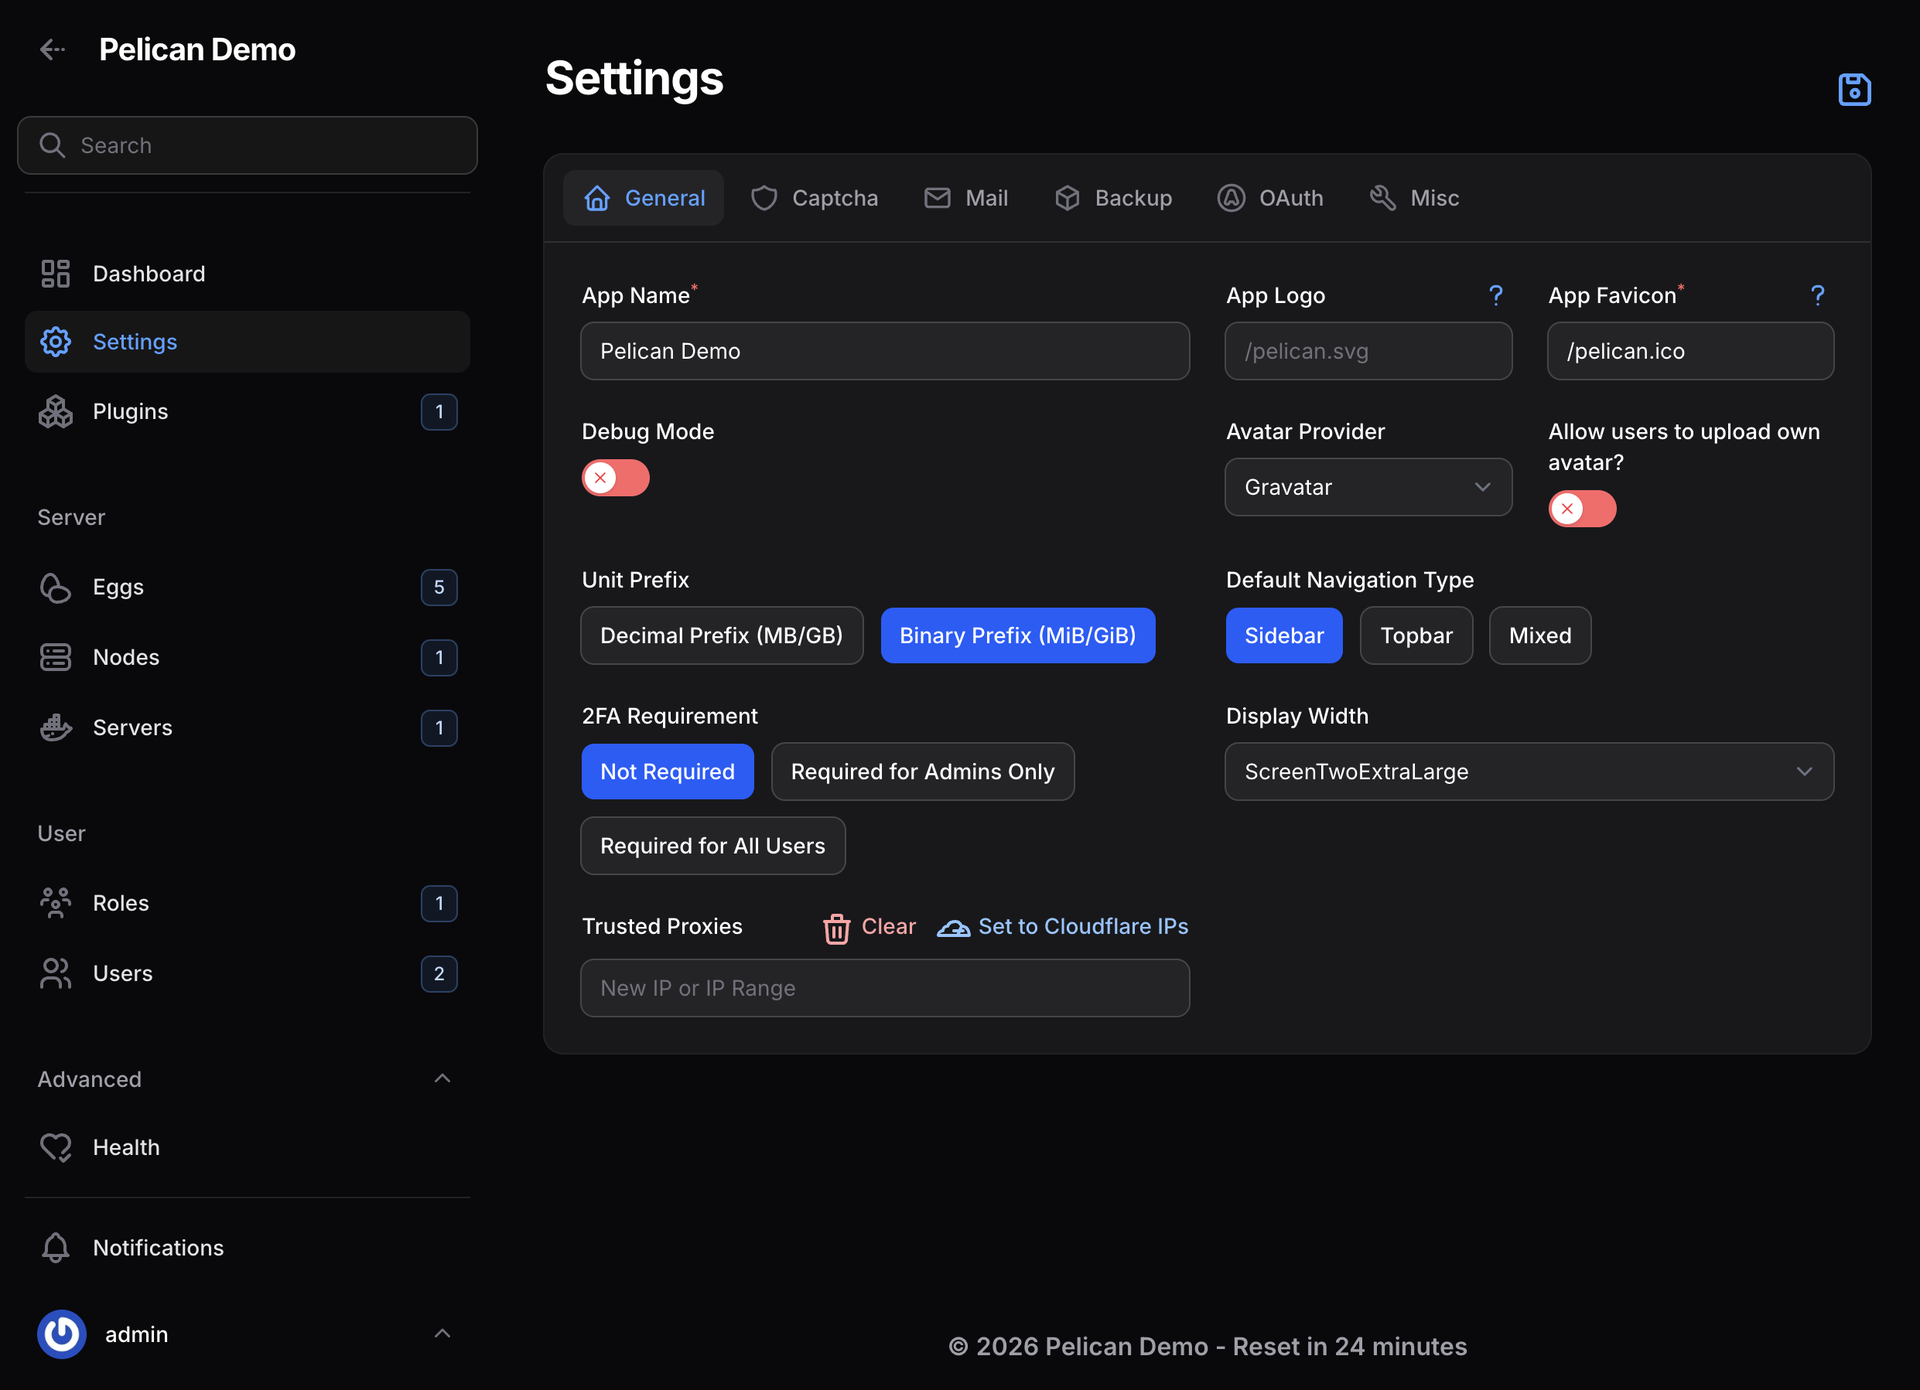Screen dimensions: 1920x1390
Task: Click Set to Cloudflare IPs link
Action: [x=1063, y=927]
